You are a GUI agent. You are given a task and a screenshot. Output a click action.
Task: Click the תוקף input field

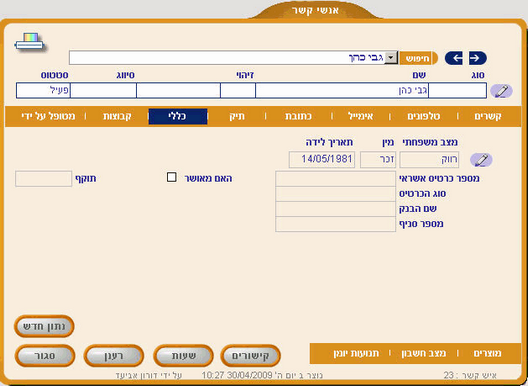tap(43, 179)
